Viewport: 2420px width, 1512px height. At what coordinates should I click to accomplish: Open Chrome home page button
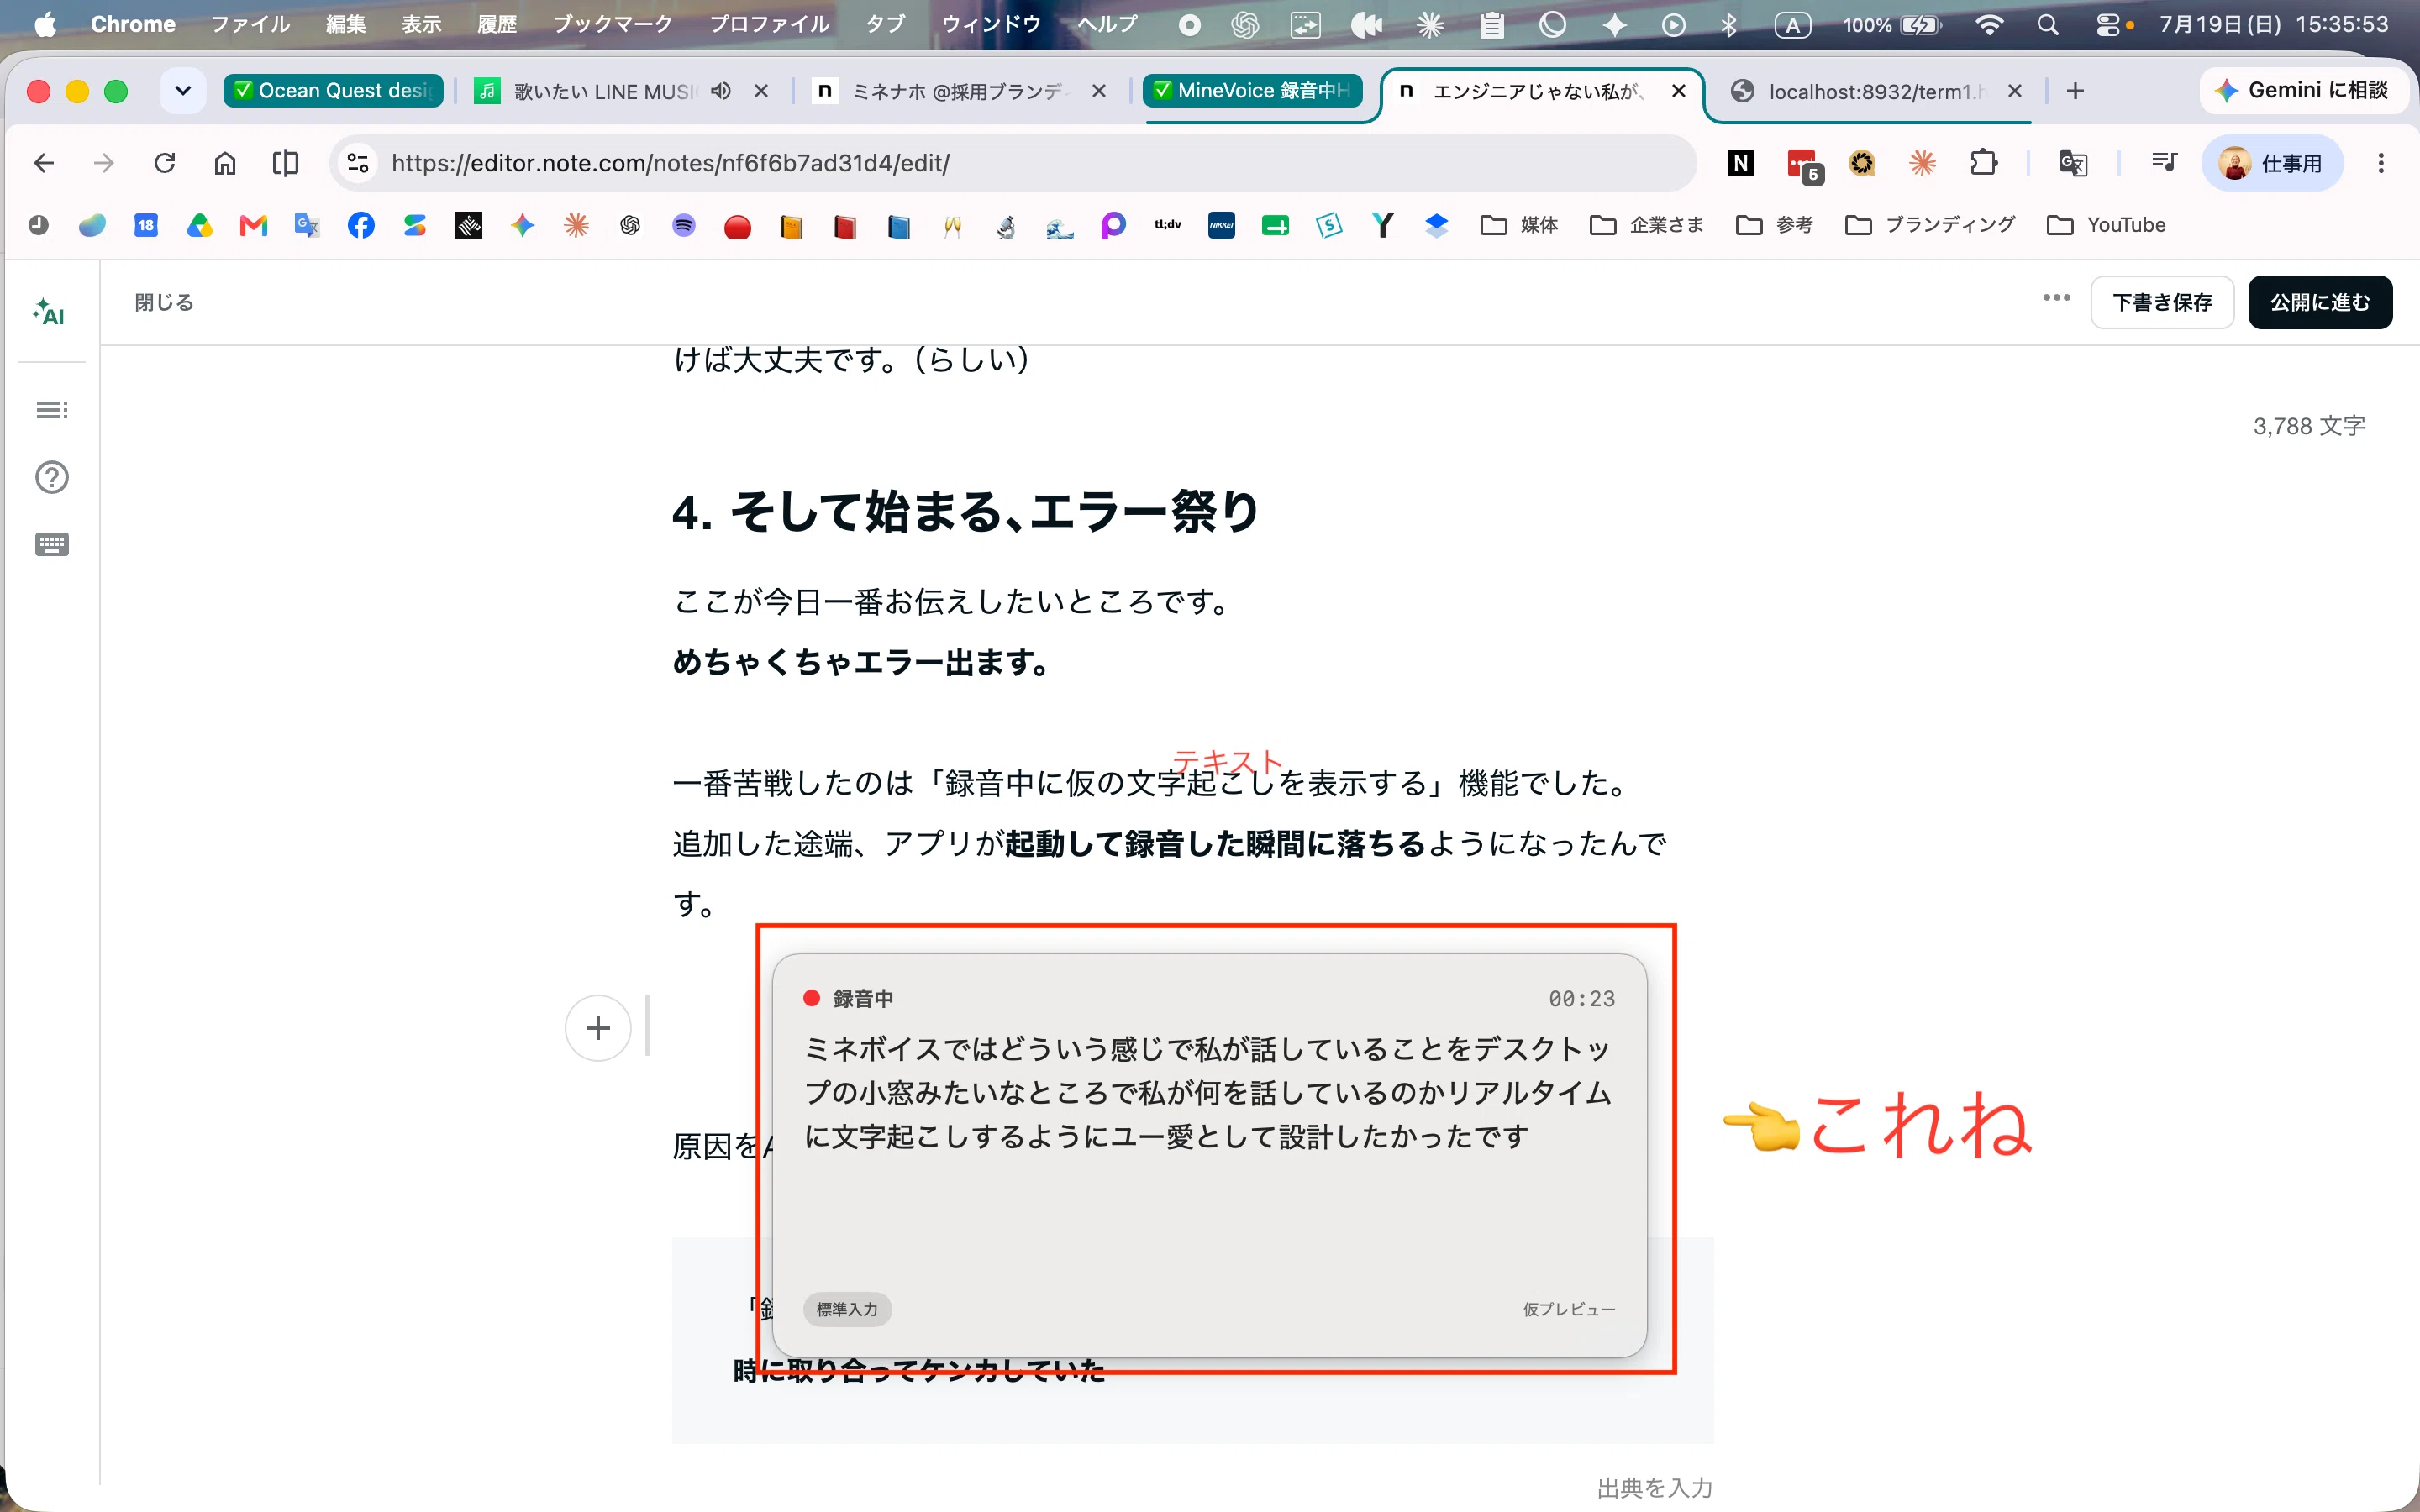click(x=225, y=163)
